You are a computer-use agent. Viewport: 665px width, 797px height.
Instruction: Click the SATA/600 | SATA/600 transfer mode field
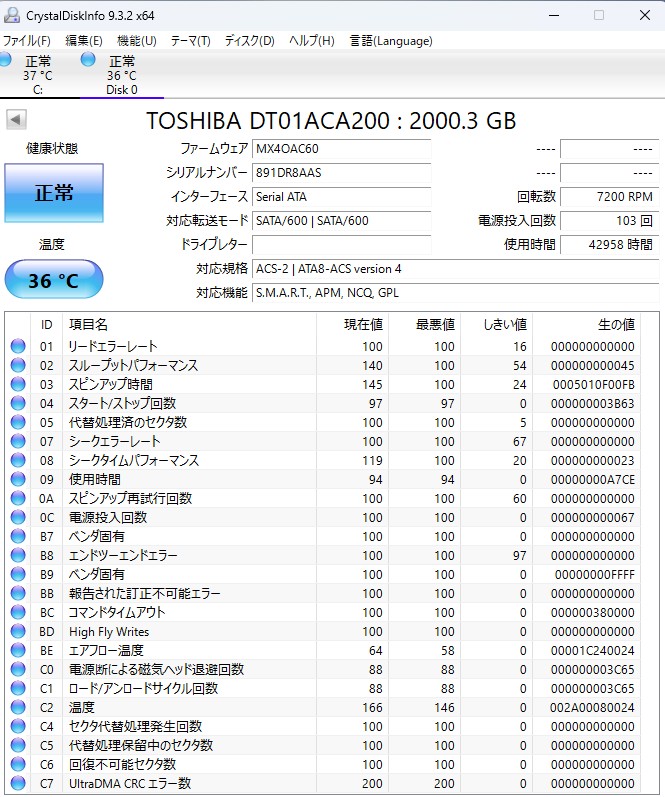342,221
